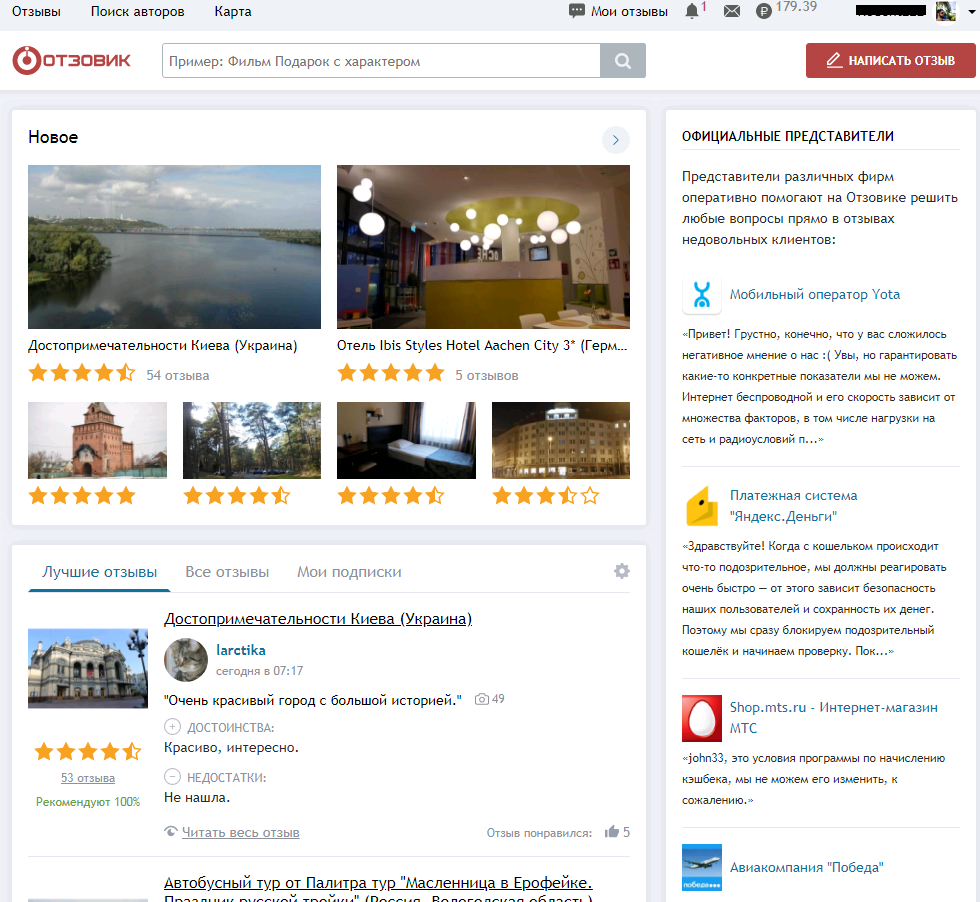This screenshot has height=902, width=980.
Task: Click the minus icon by НЕДОСТАТКИ
Action: pos(172,776)
